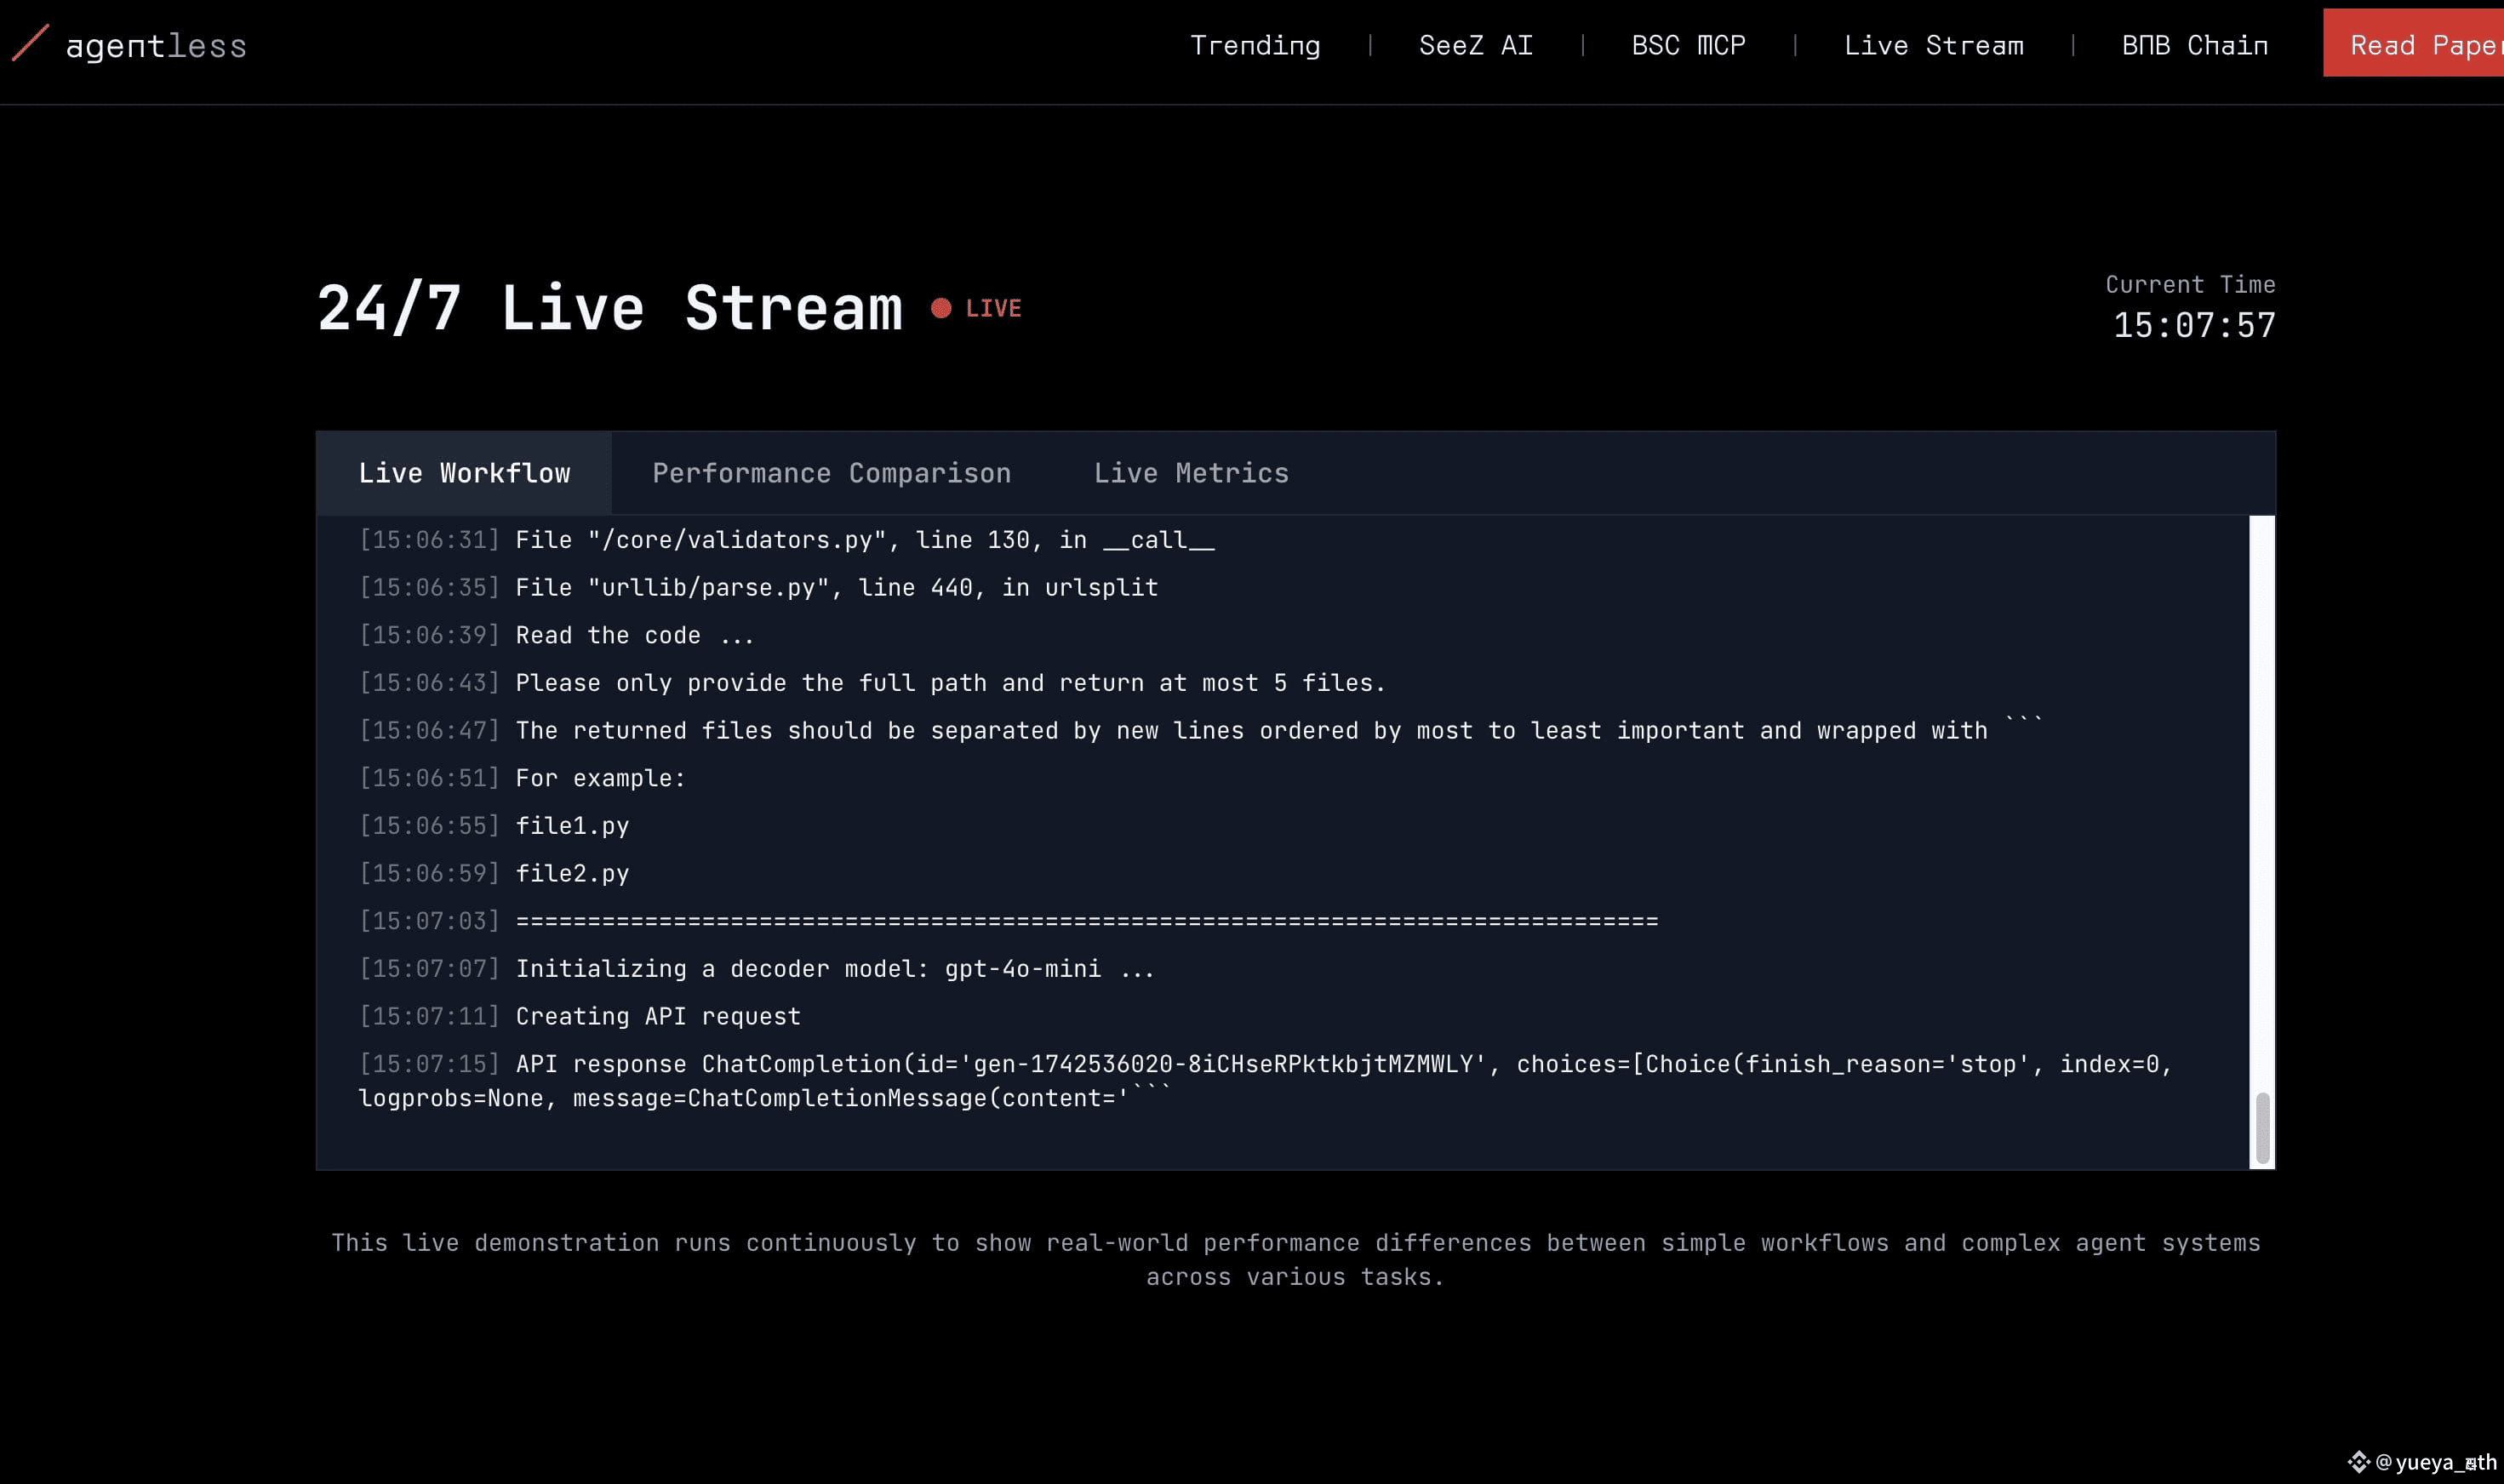Click timestamp [15:07:03] separator line
2504x1484 pixels.
click(1008, 921)
